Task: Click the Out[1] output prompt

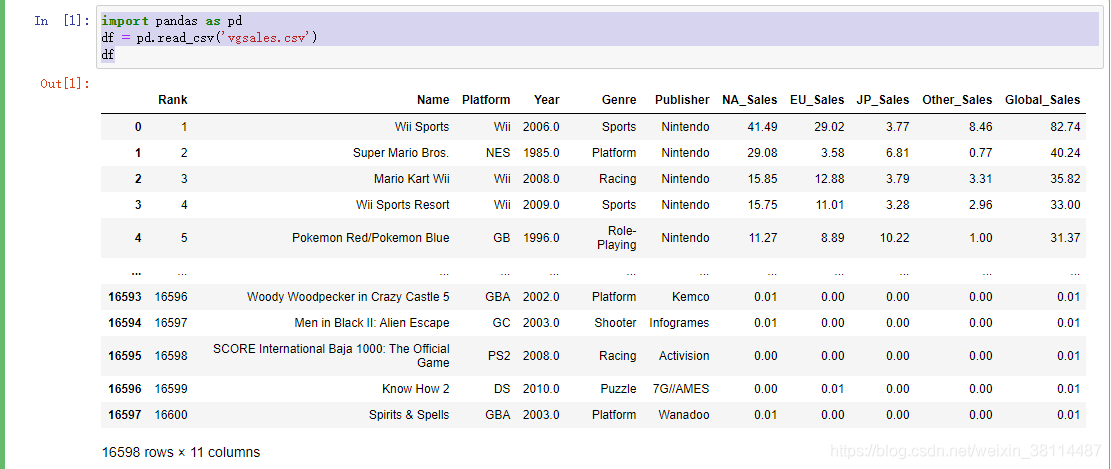Action: click(65, 84)
